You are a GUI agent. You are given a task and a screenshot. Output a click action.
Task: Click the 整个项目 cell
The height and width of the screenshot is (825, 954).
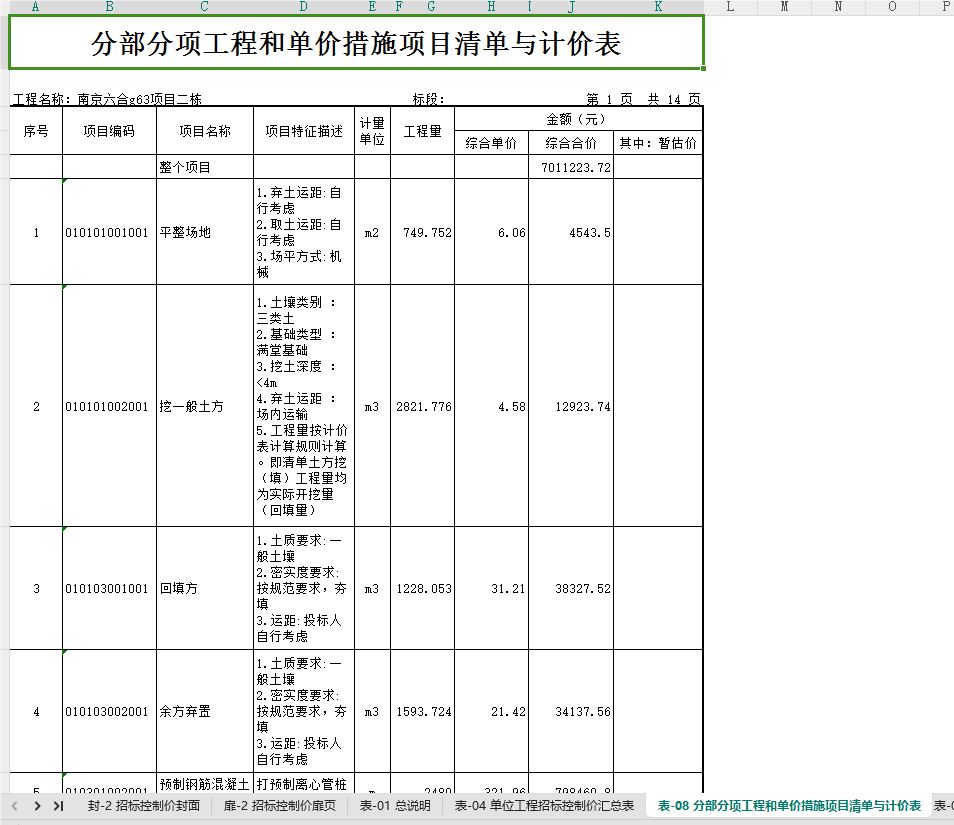click(x=205, y=167)
